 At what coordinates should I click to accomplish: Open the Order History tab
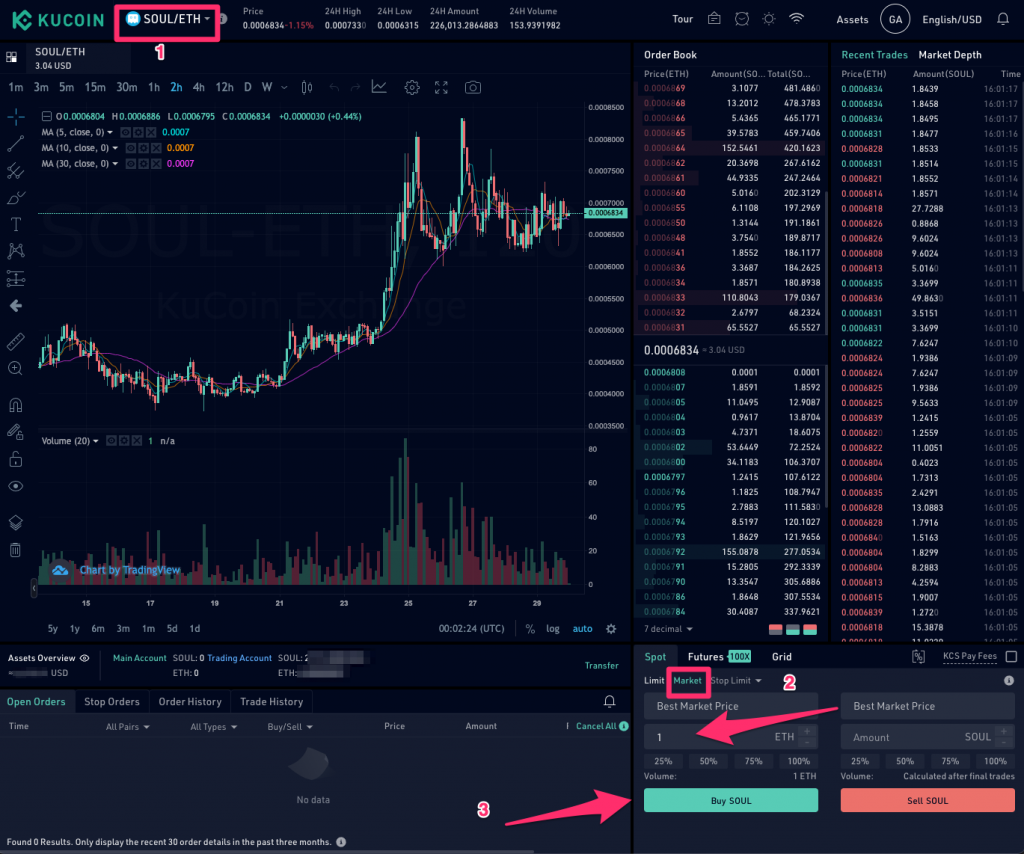190,702
